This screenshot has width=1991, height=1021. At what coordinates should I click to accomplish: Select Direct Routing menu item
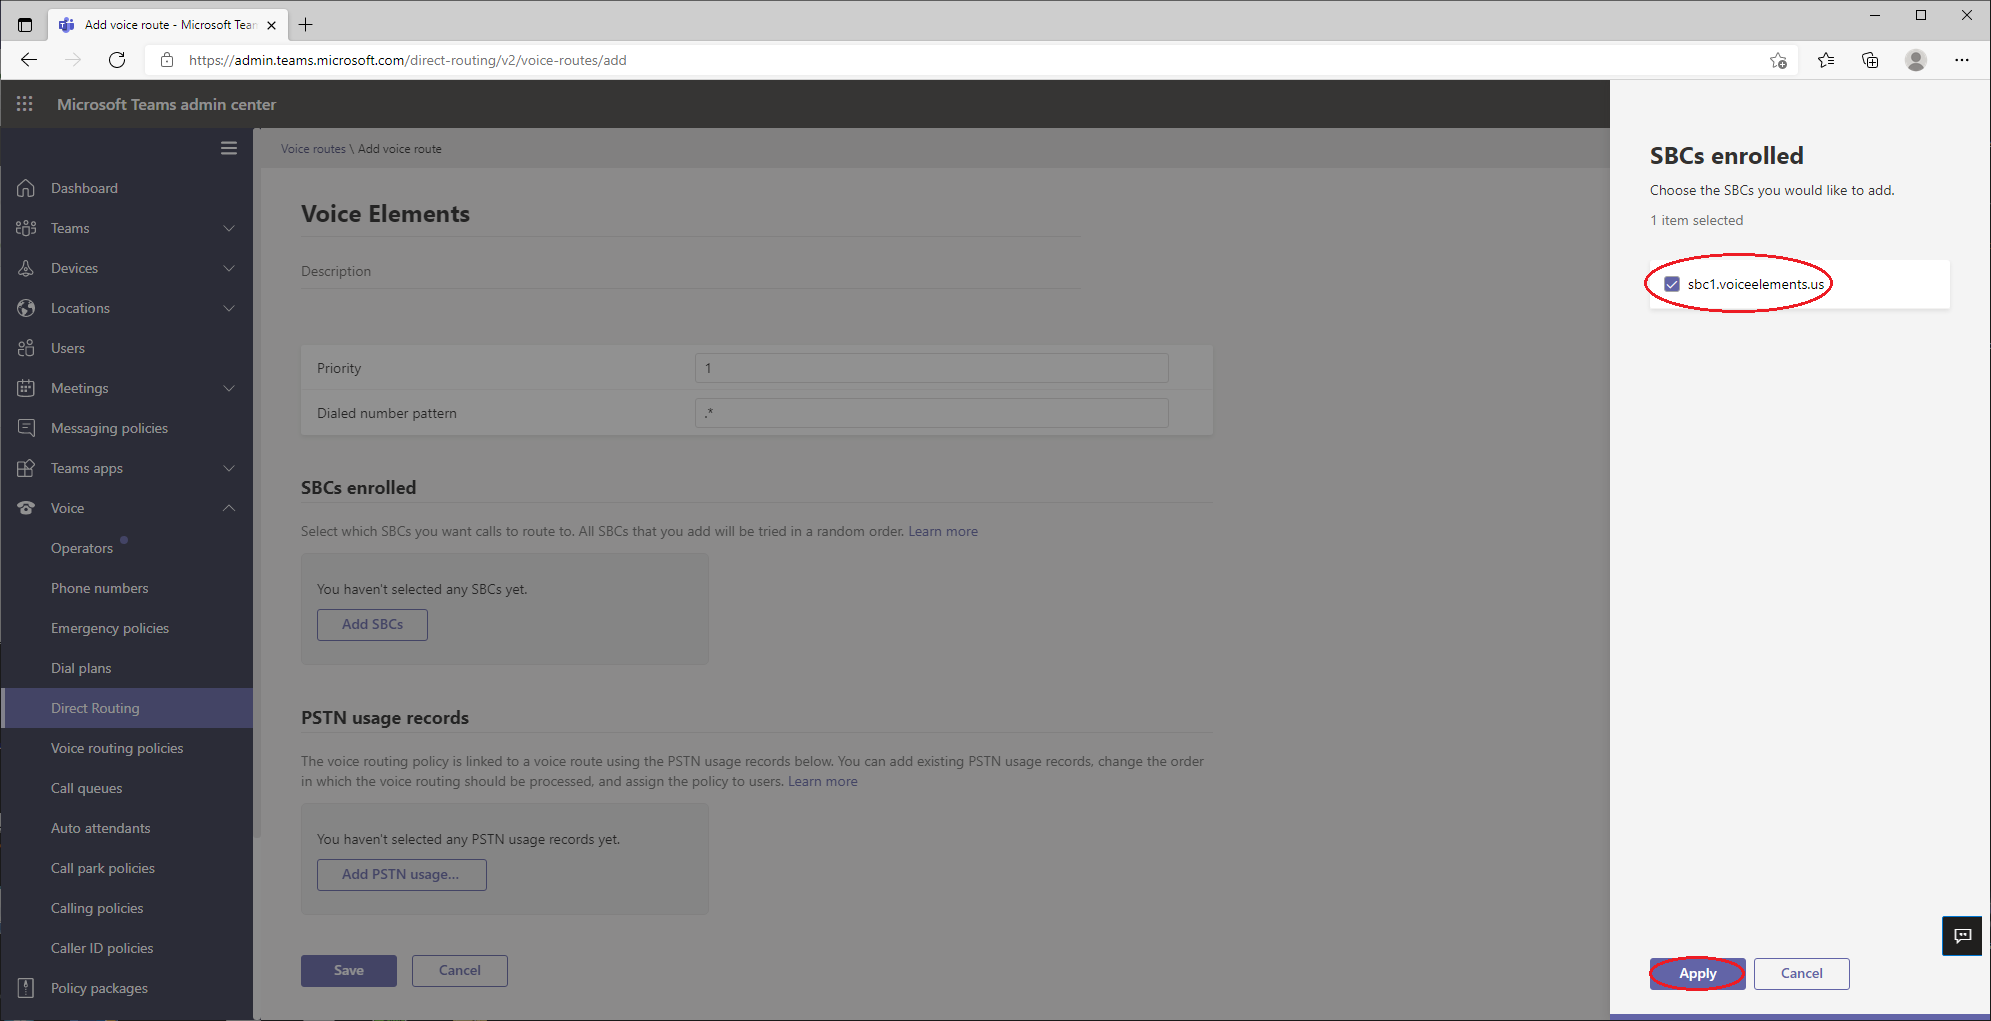tap(128, 708)
